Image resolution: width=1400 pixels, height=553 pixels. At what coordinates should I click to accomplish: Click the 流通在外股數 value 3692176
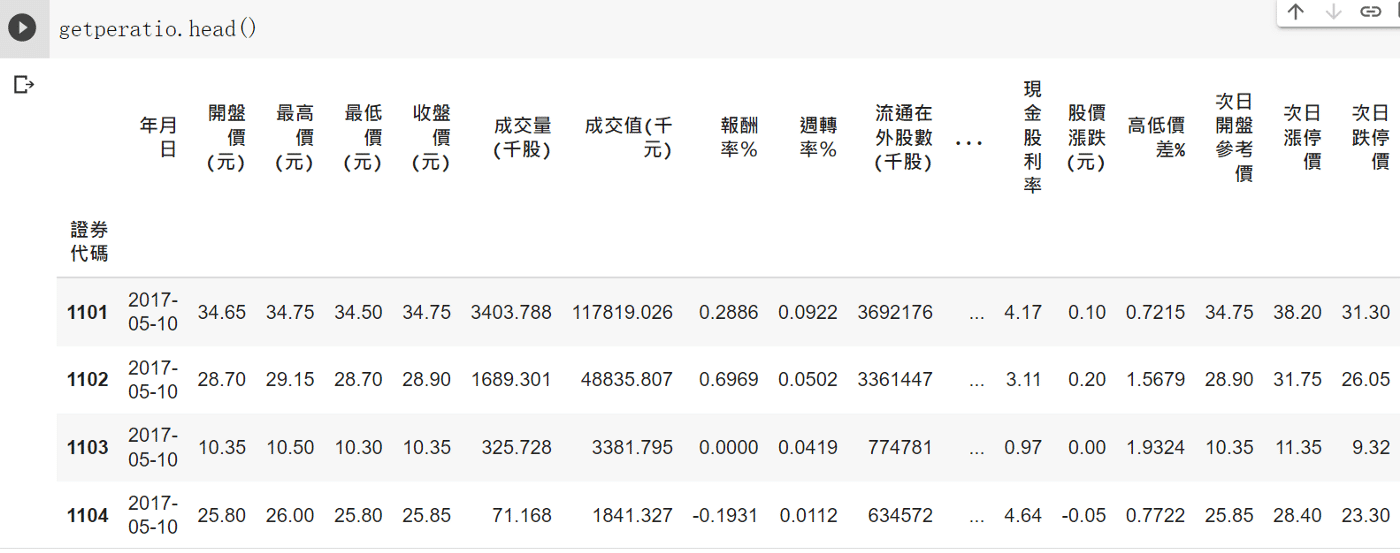click(x=894, y=313)
